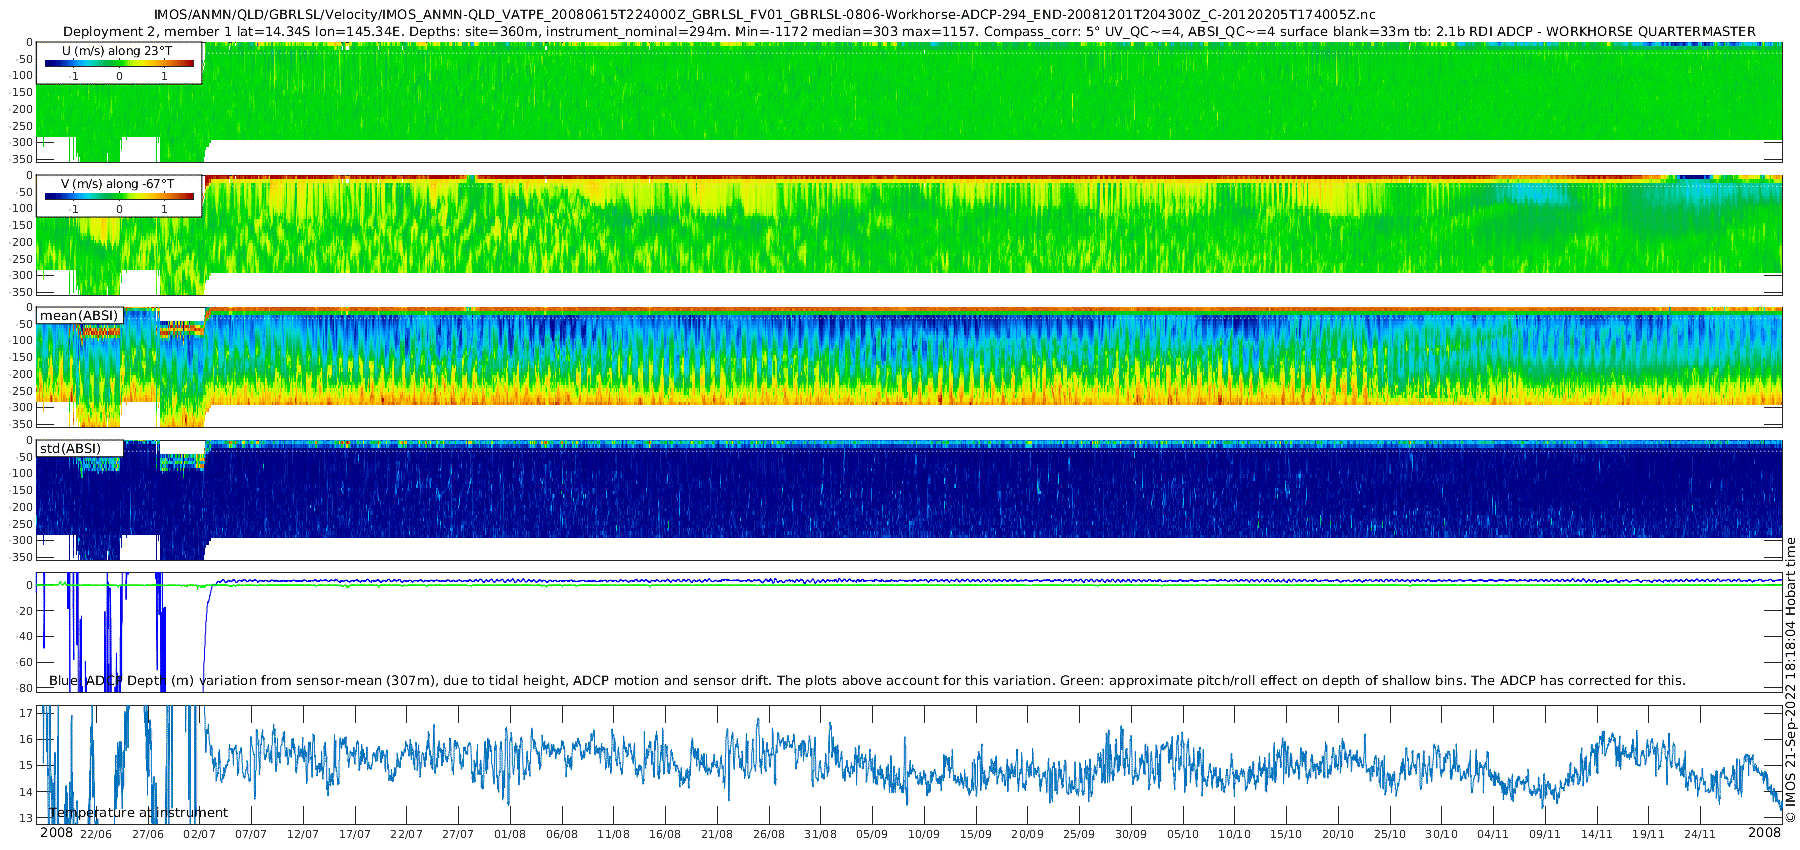Click the '22/07' date tick label
1800x850 pixels.
[x=406, y=834]
